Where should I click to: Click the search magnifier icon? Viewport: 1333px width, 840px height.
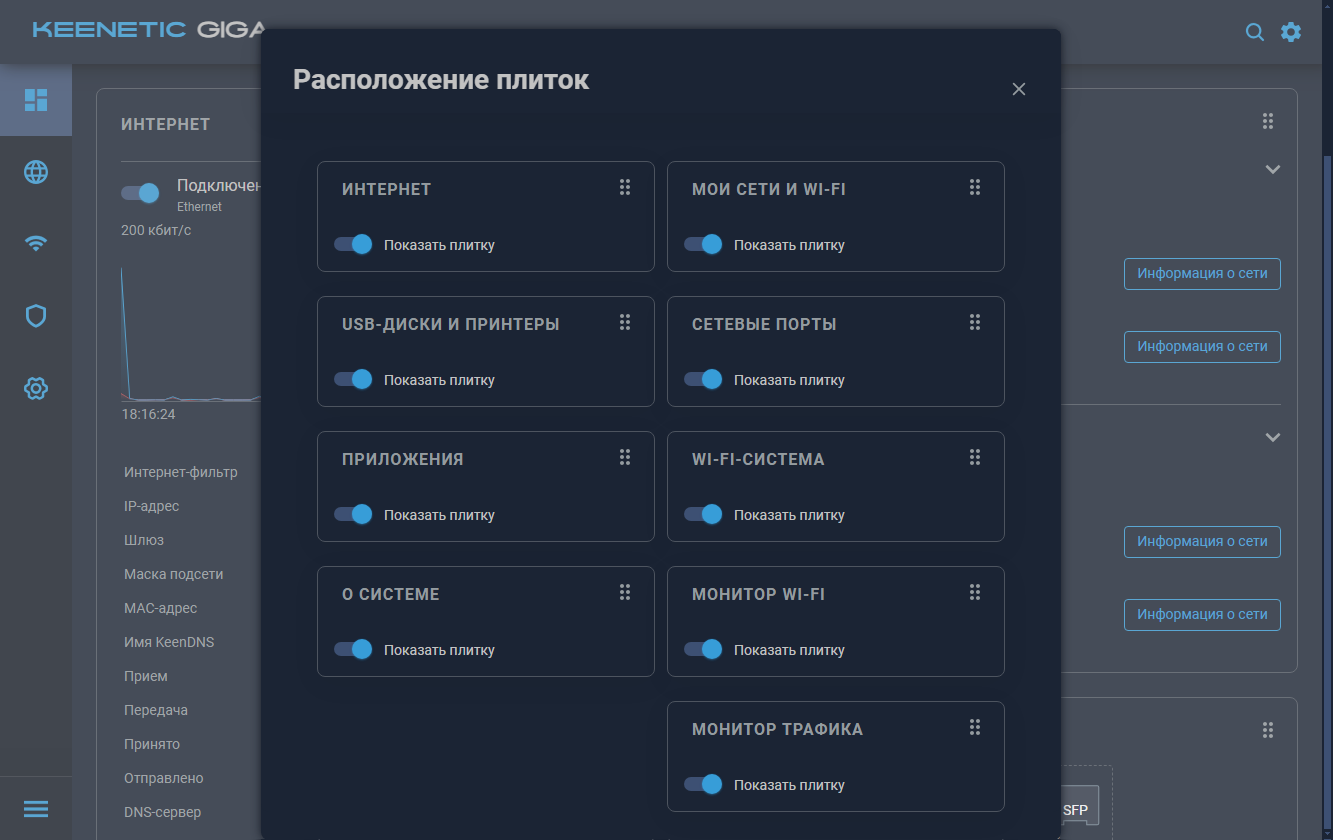pyautogui.click(x=1254, y=32)
